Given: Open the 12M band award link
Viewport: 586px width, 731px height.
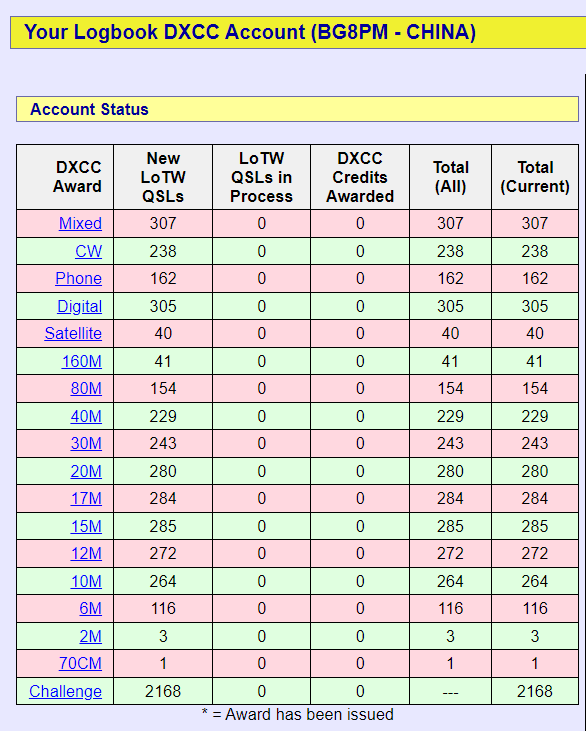Looking at the screenshot, I should pyautogui.click(x=86, y=553).
